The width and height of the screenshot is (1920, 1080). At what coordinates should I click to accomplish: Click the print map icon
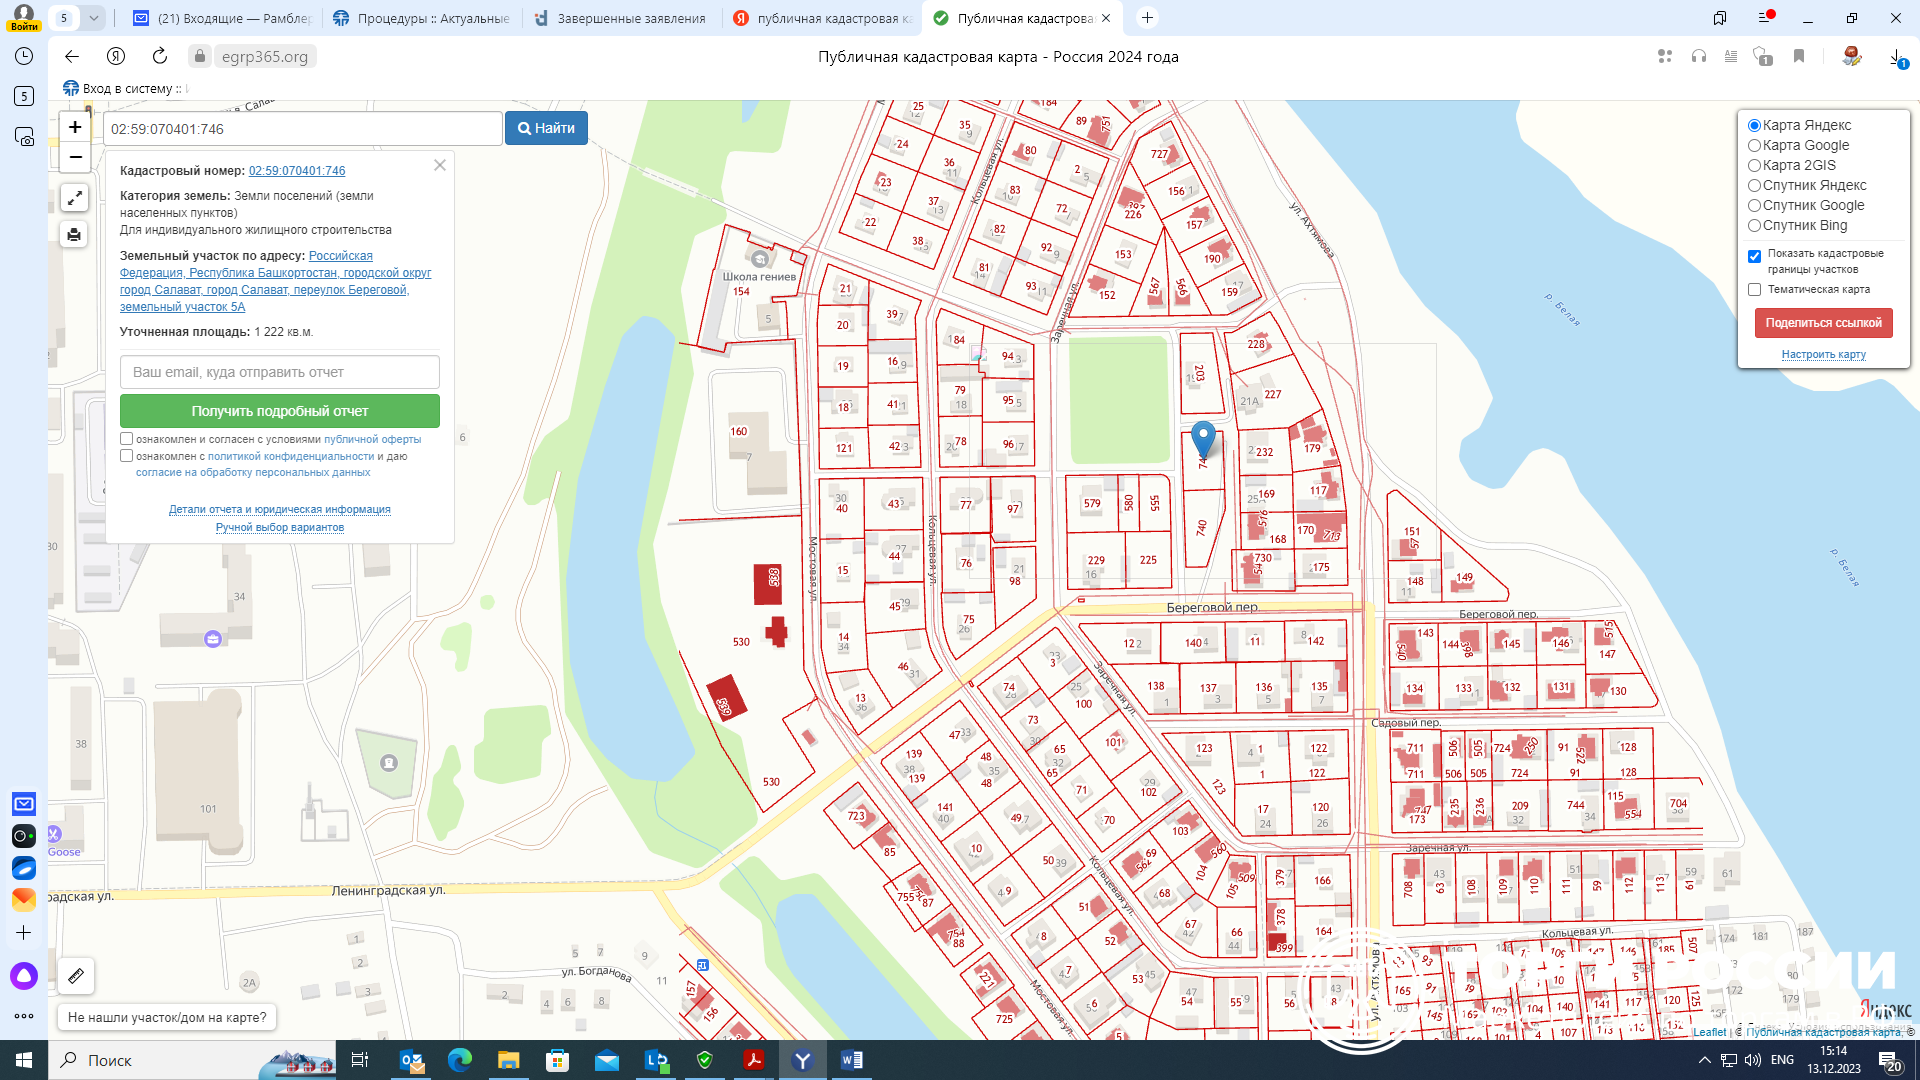(75, 235)
